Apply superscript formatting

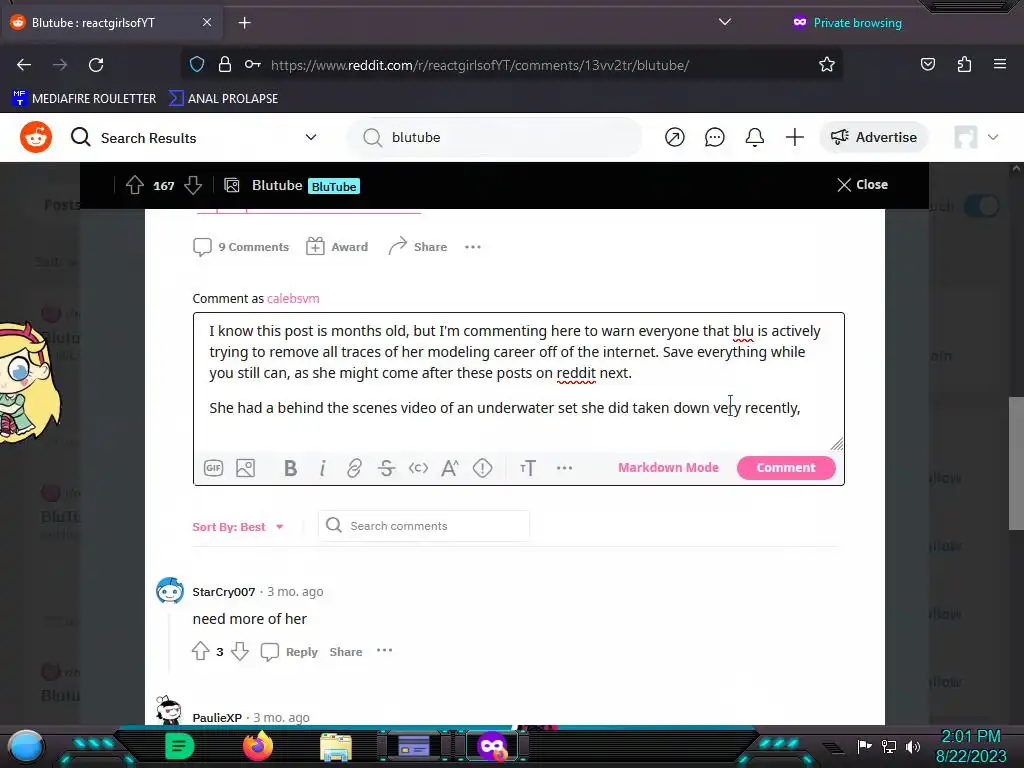[450, 468]
